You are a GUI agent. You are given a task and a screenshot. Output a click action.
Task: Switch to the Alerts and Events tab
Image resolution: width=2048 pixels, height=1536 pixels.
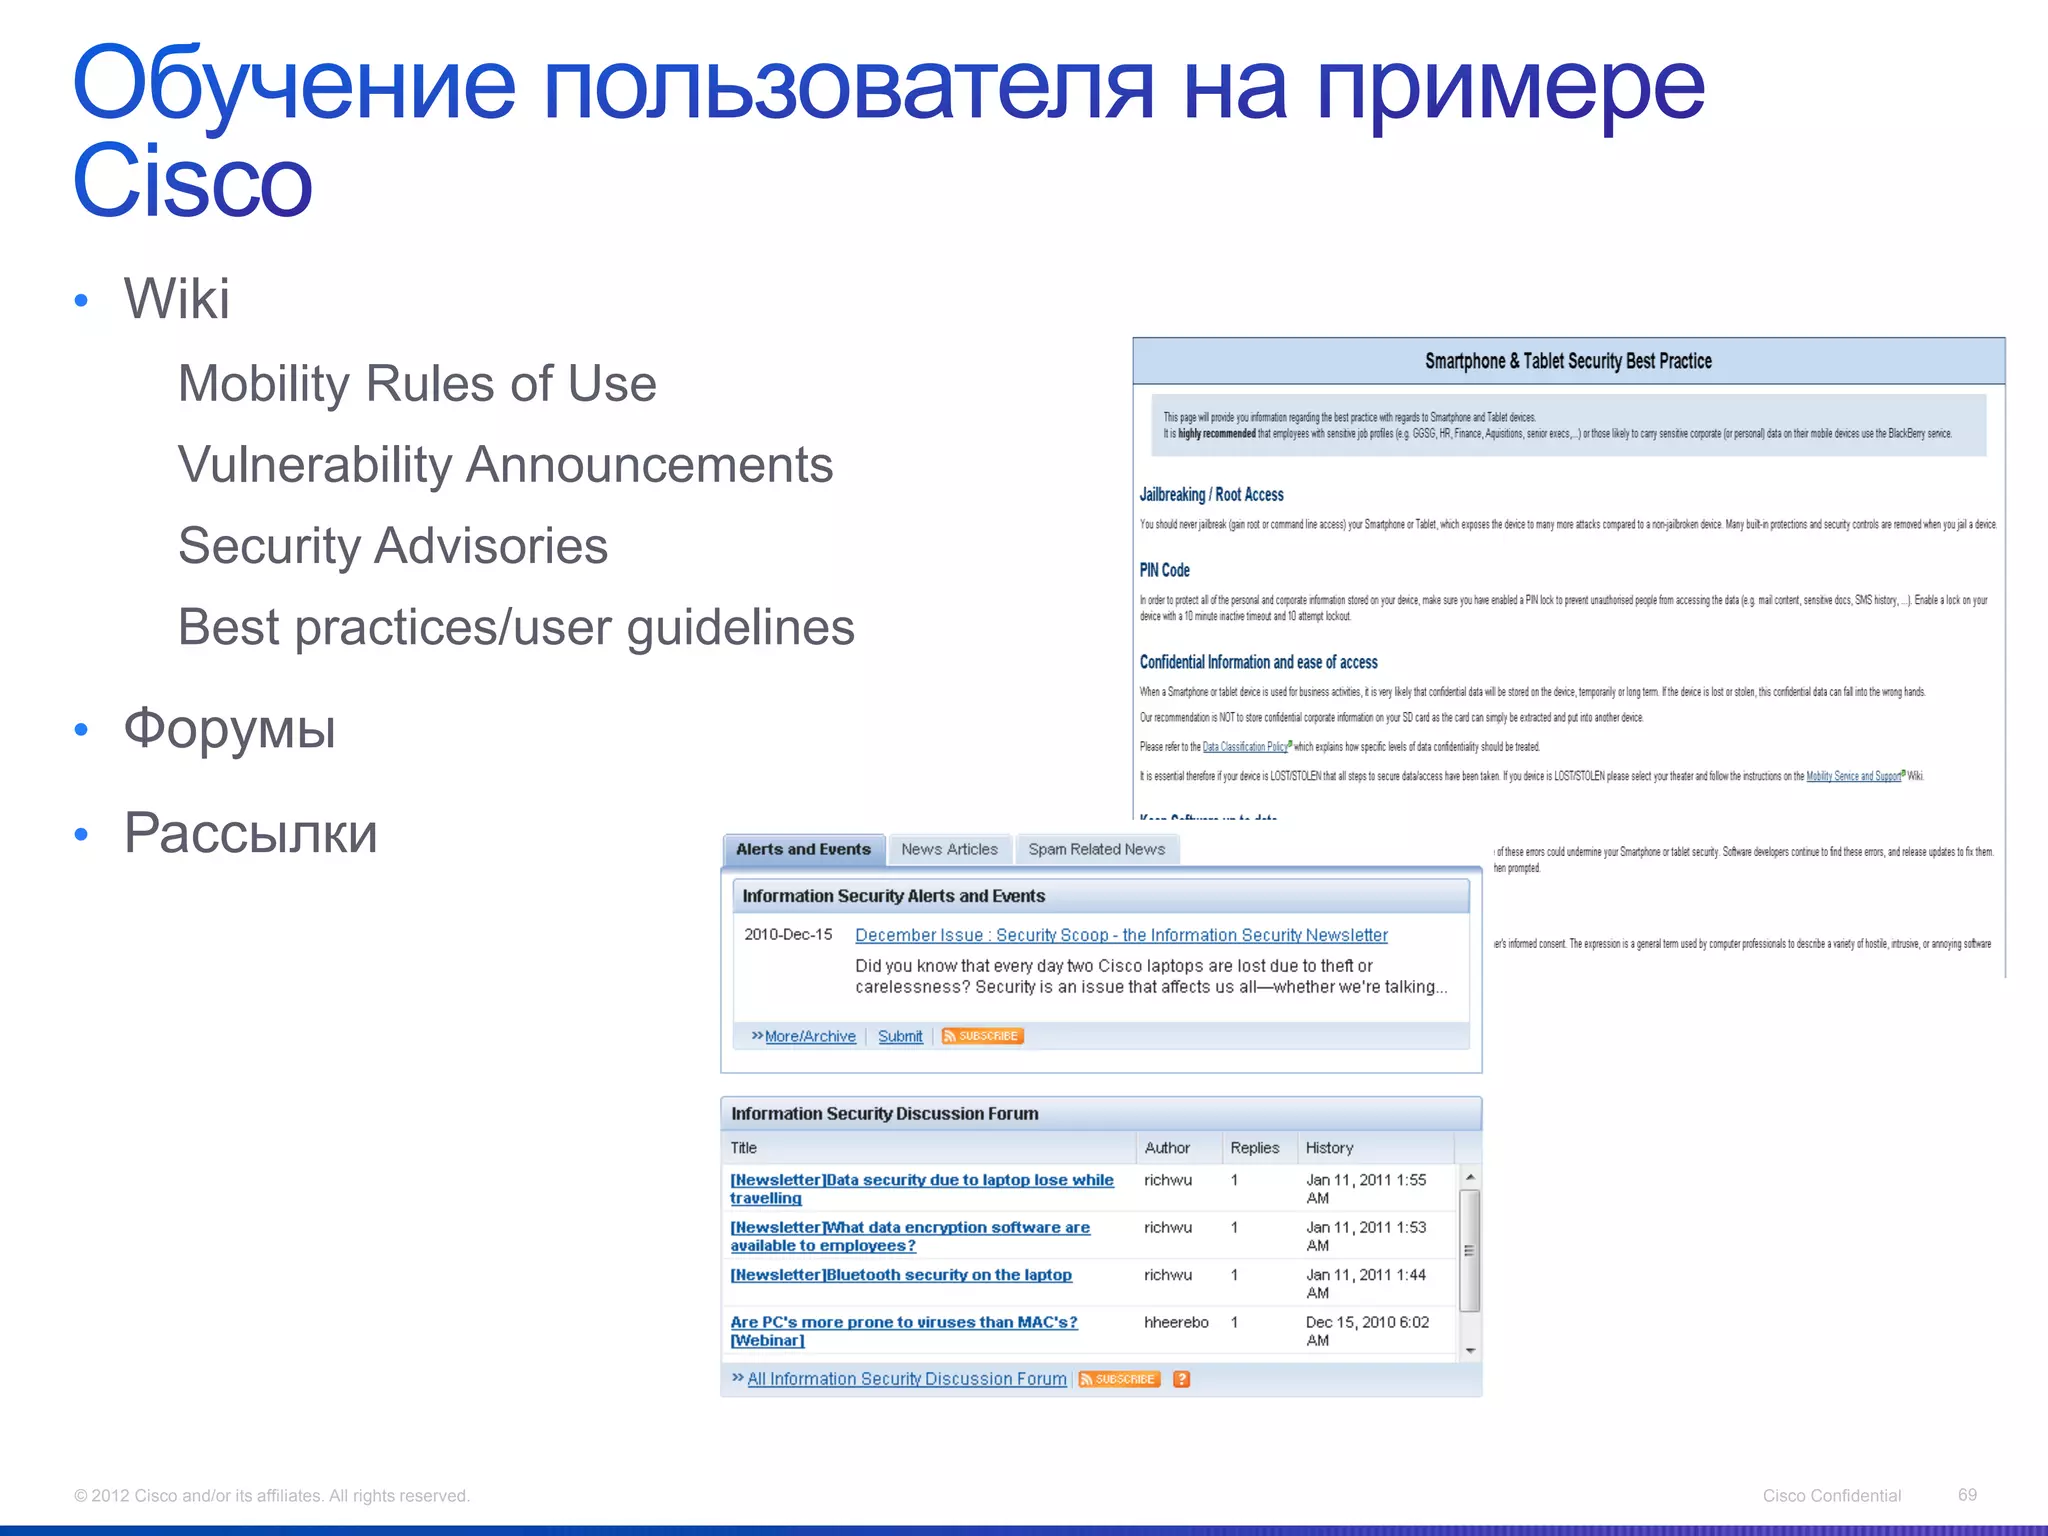point(804,849)
